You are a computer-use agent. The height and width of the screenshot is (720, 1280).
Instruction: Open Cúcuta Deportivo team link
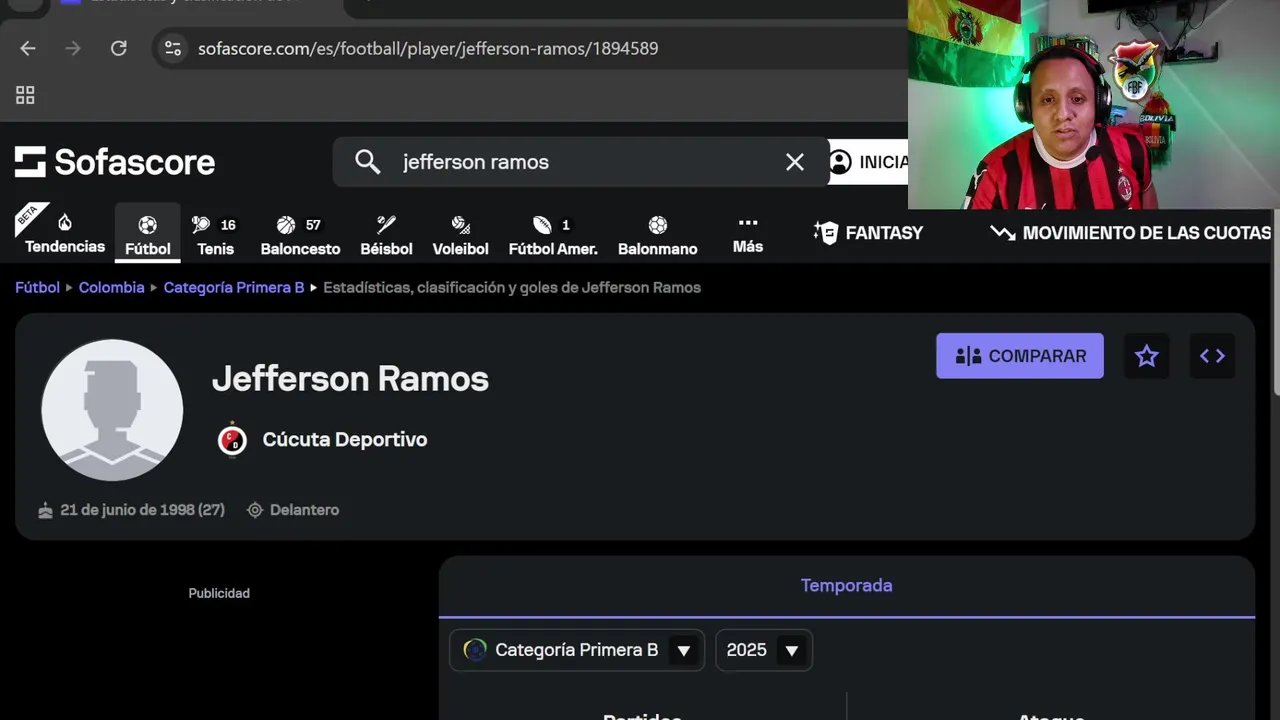345,440
